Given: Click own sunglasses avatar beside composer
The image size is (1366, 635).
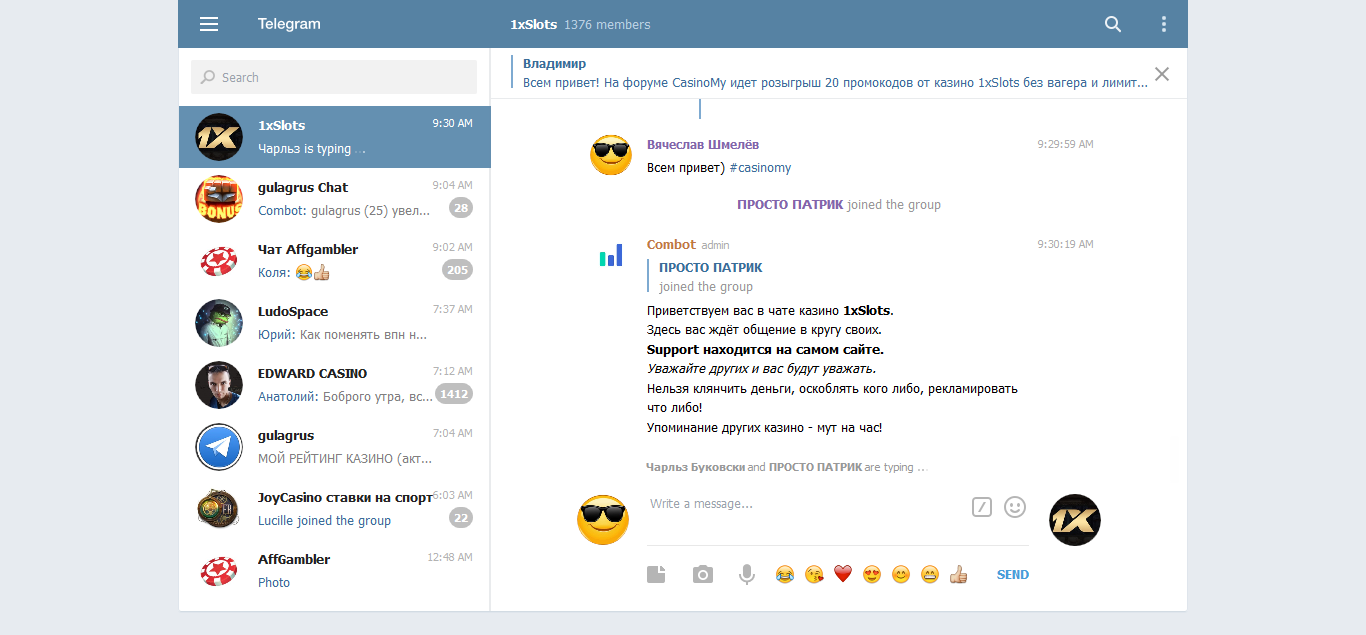Looking at the screenshot, I should click(603, 520).
